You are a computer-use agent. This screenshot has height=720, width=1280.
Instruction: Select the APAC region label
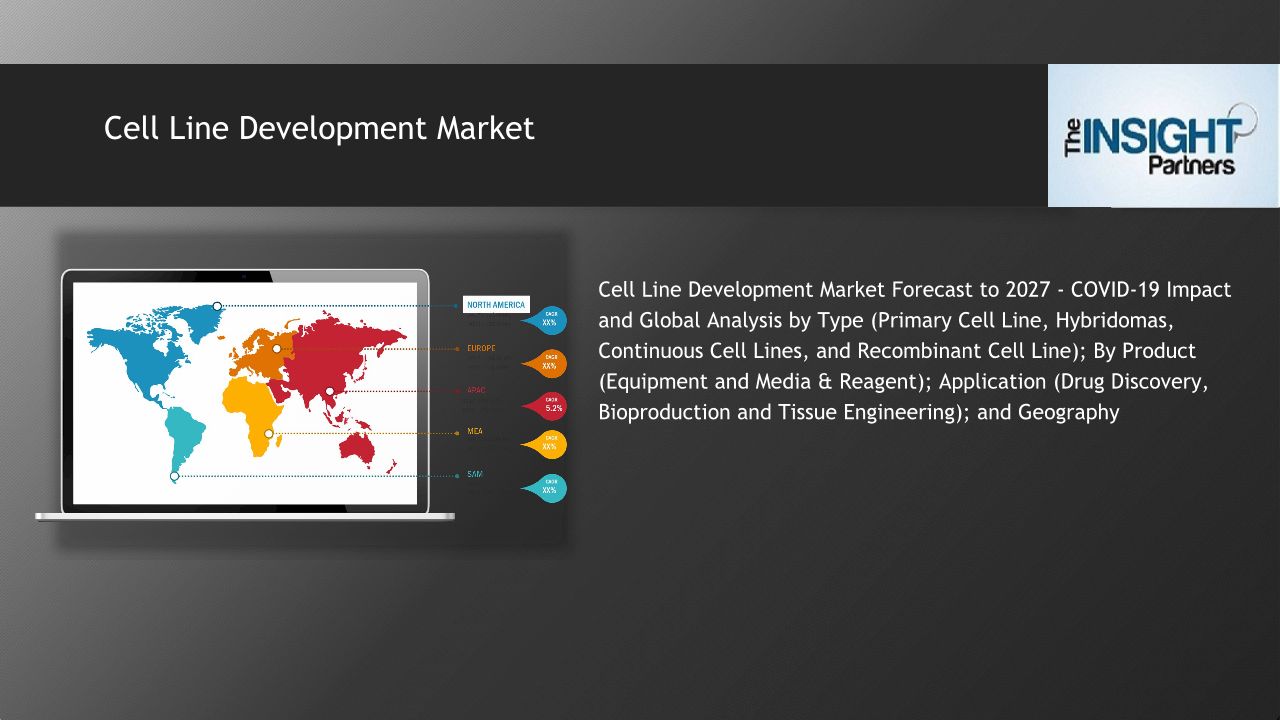pyautogui.click(x=476, y=390)
